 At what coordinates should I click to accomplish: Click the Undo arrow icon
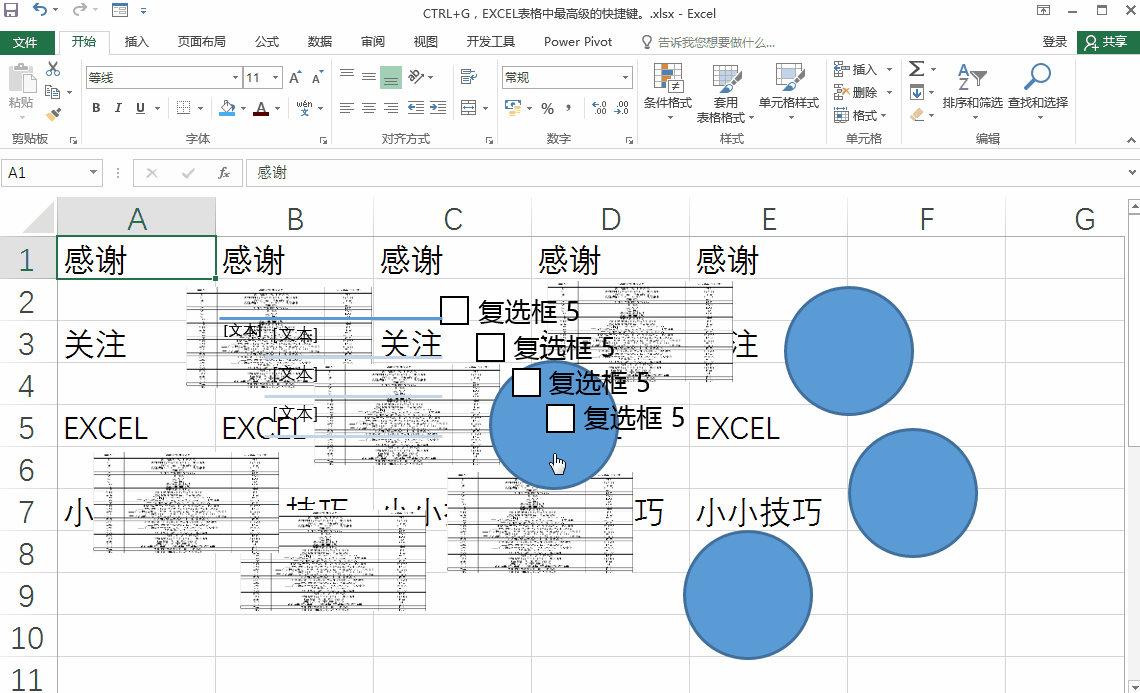click(x=40, y=10)
